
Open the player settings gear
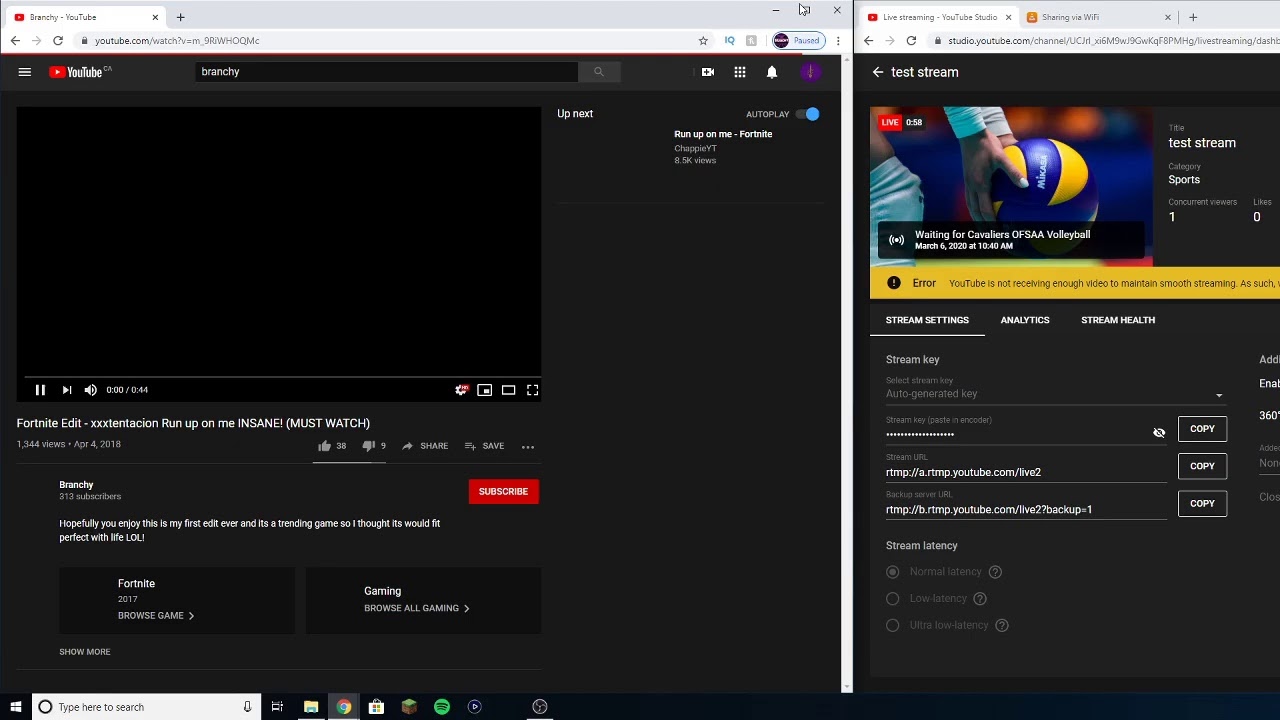(x=461, y=390)
